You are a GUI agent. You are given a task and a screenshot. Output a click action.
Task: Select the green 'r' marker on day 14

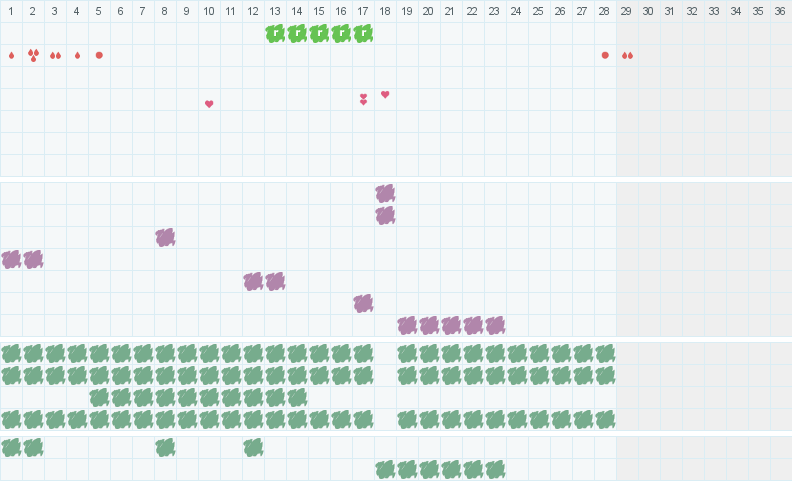[x=297, y=34]
